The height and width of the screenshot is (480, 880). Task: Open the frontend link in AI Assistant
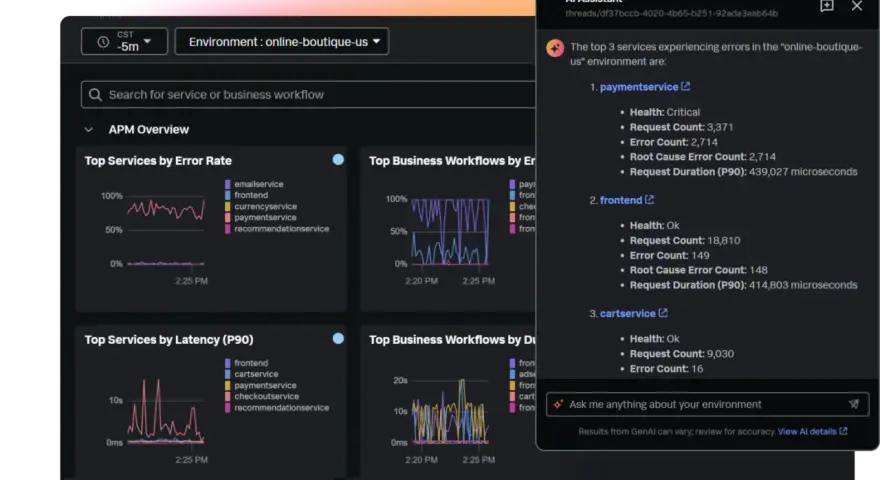pyautogui.click(x=621, y=200)
